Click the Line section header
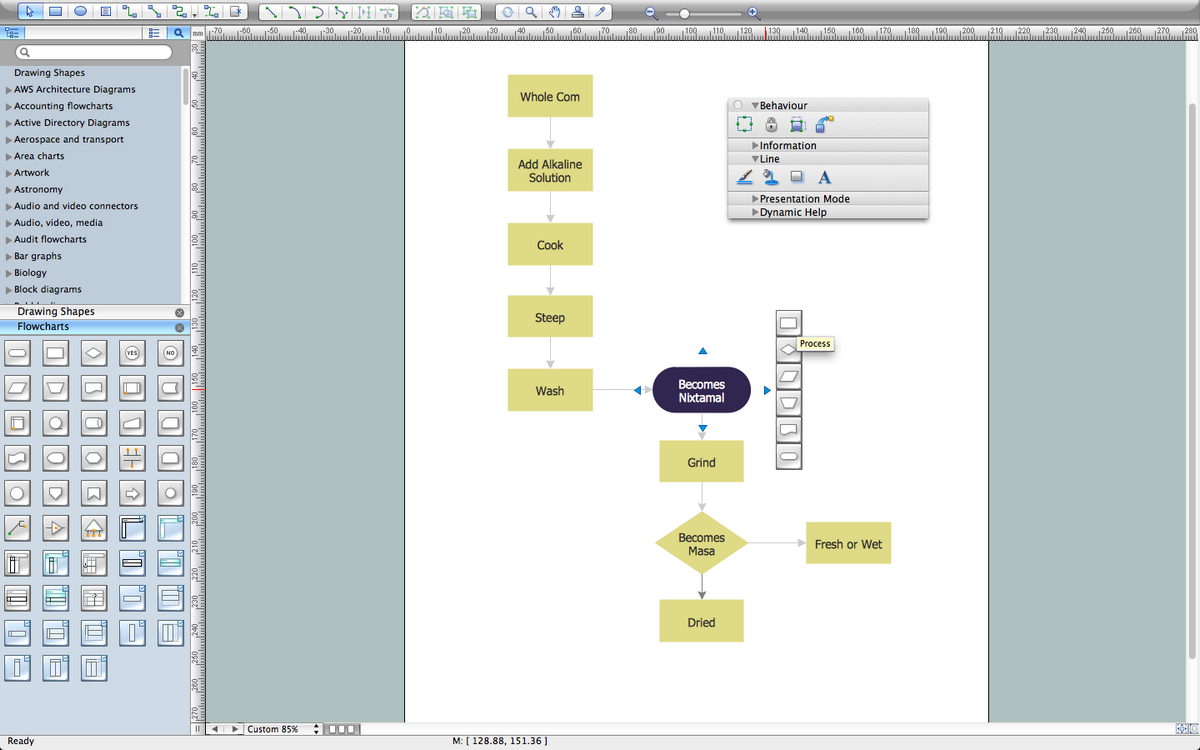 tap(828, 159)
